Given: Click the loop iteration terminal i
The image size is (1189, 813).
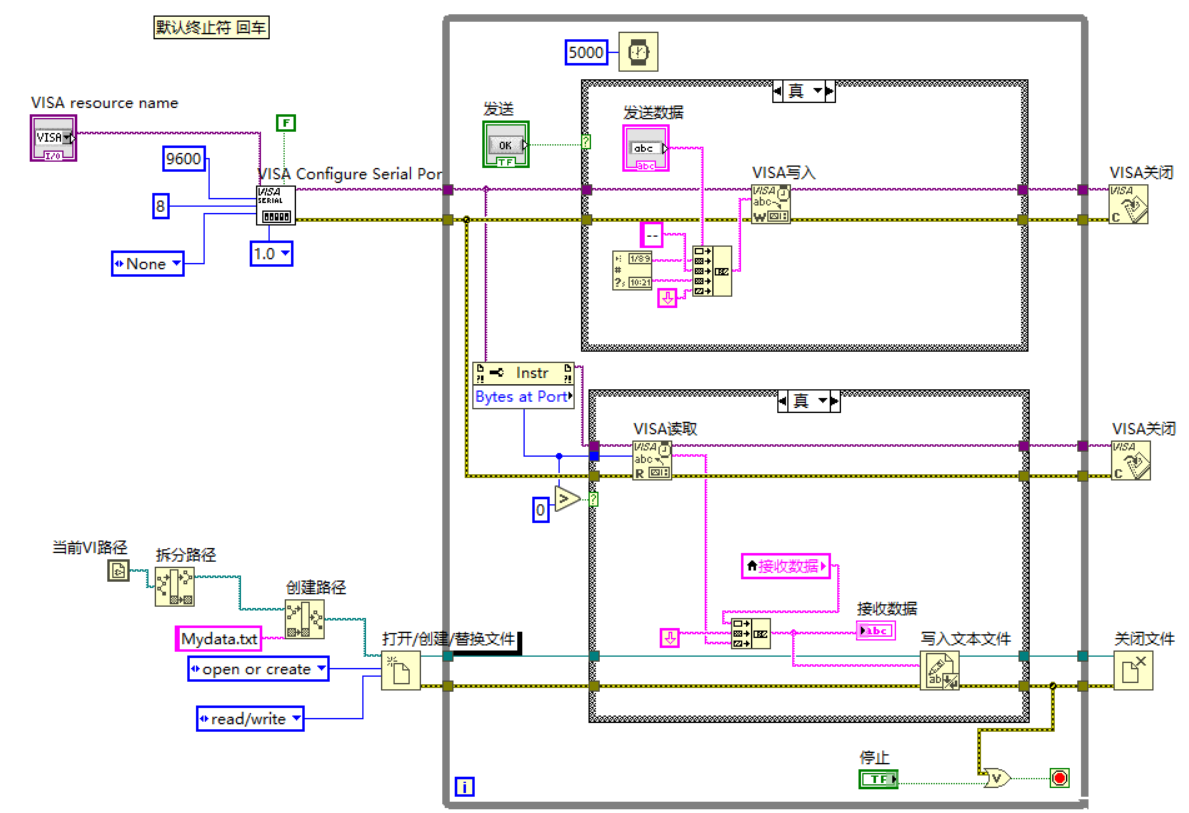Looking at the screenshot, I should (464, 786).
